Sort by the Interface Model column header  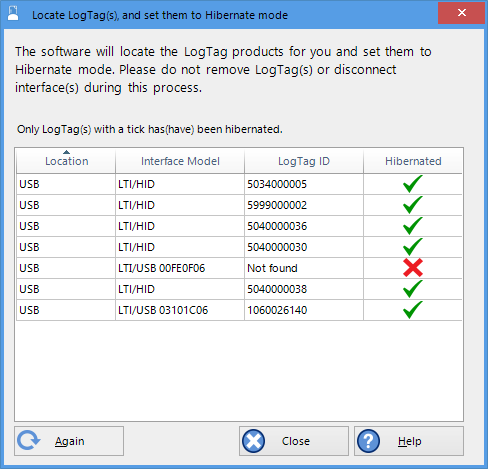[180, 161]
